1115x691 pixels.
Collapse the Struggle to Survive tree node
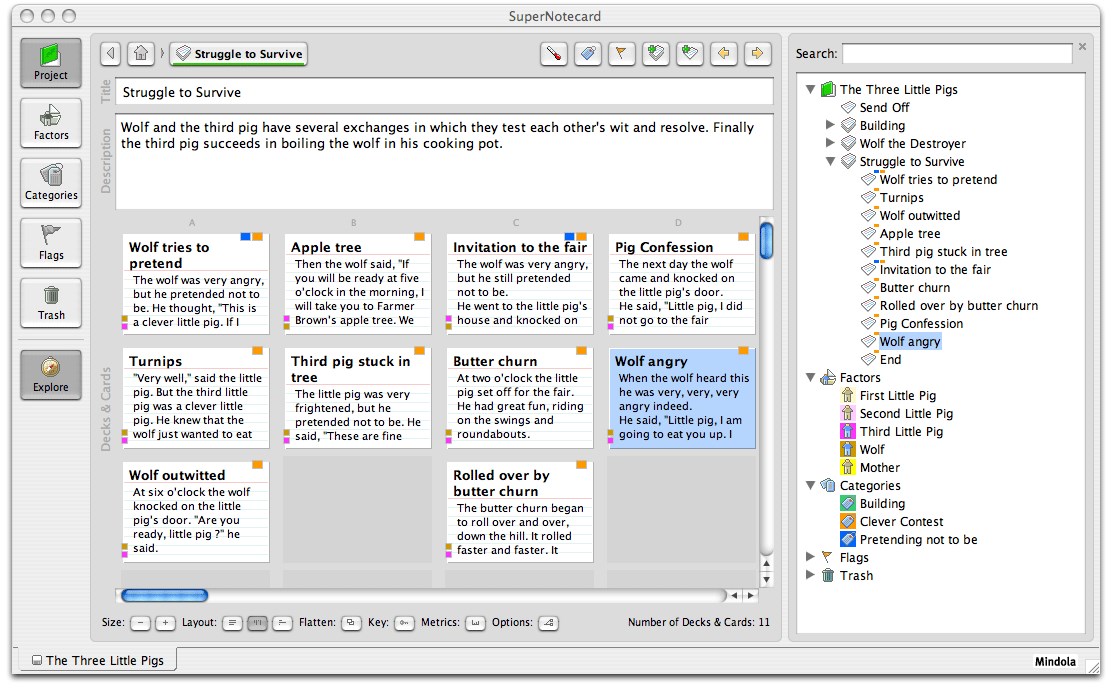point(830,162)
